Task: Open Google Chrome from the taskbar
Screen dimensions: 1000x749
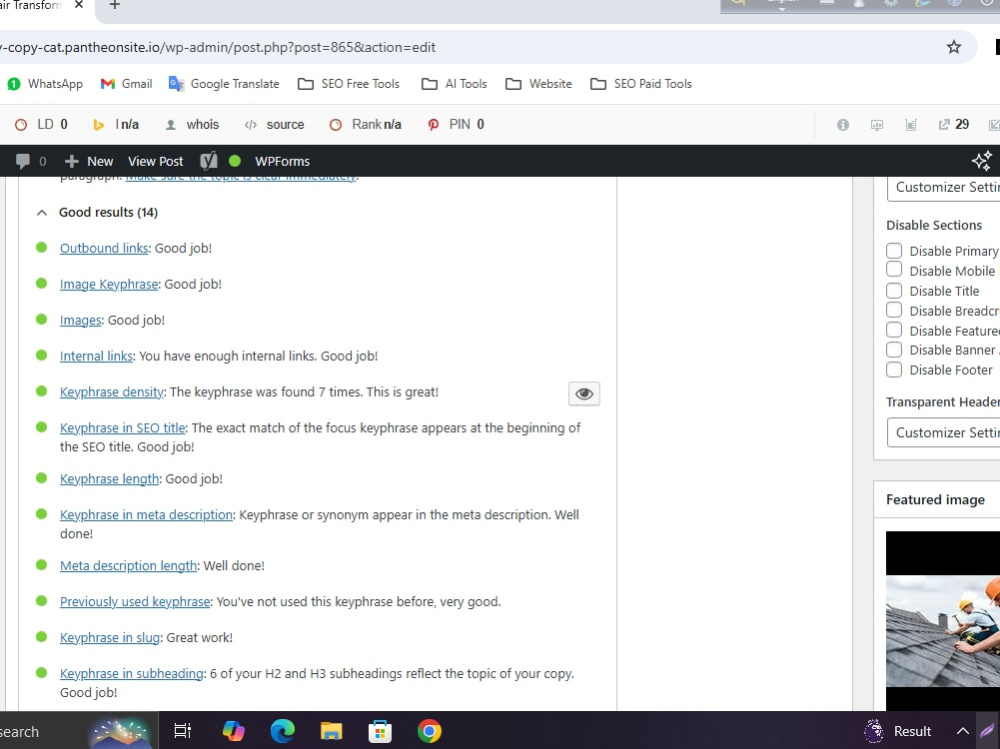Action: [x=429, y=730]
